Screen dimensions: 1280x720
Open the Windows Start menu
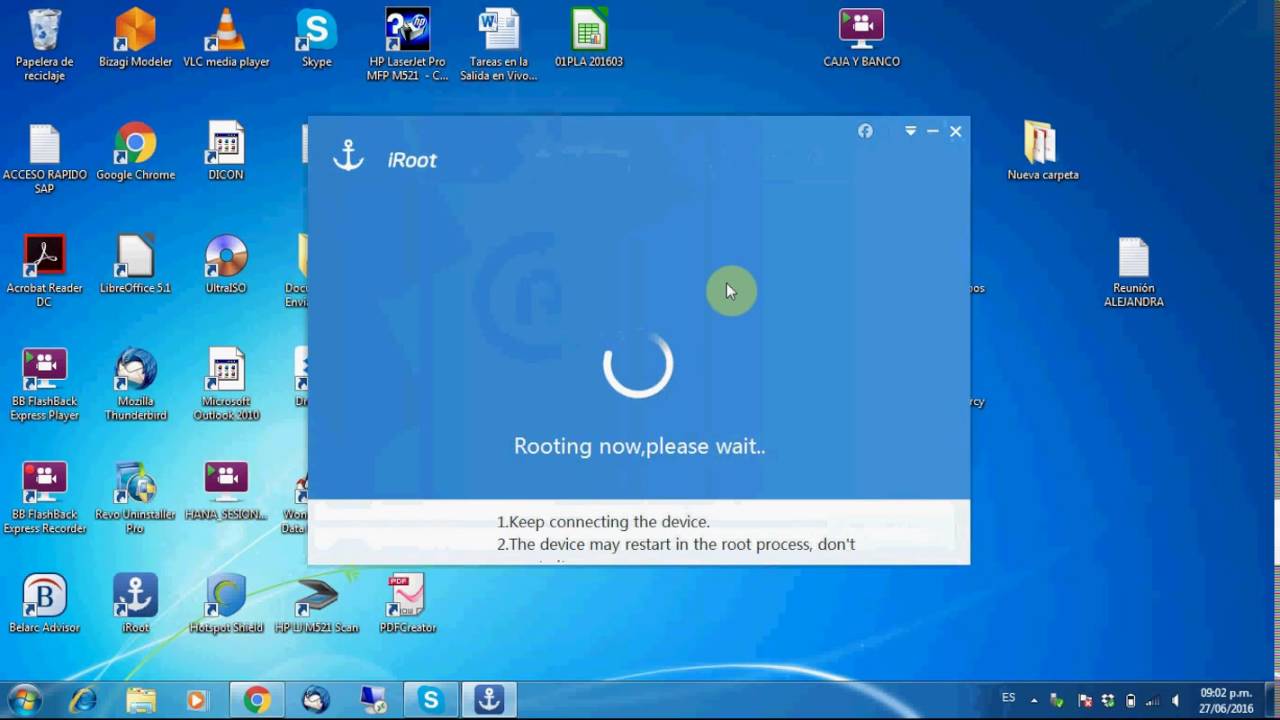(24, 700)
